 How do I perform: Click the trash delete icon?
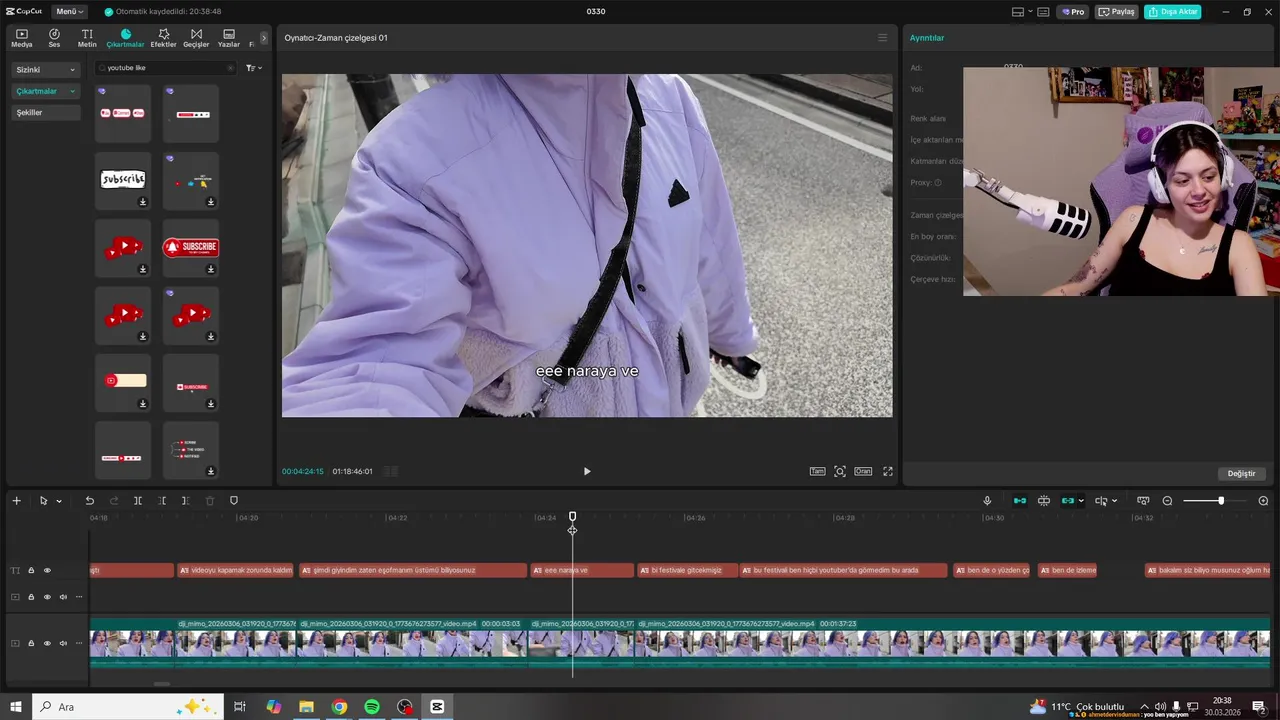point(210,501)
